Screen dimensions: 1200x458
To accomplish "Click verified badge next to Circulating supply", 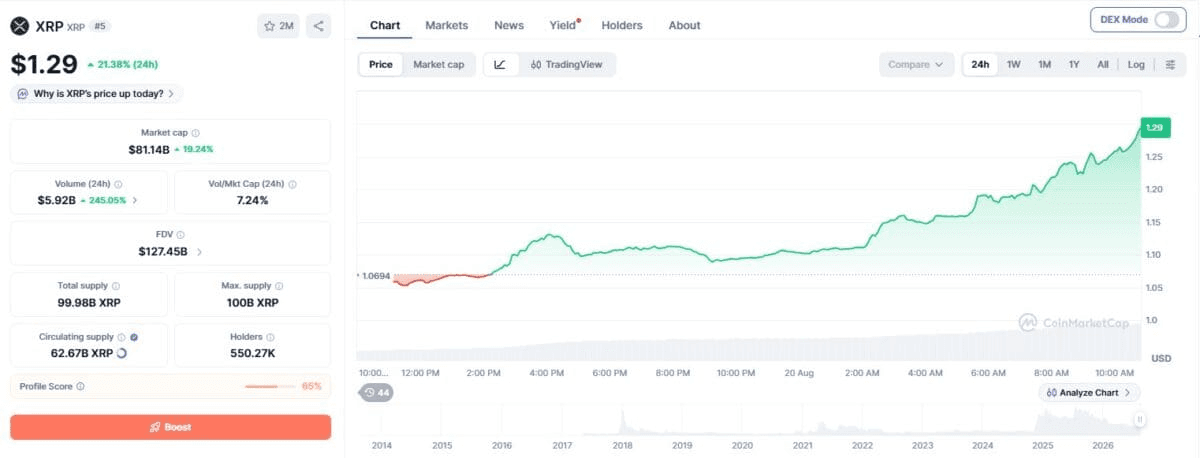I will coord(134,337).
